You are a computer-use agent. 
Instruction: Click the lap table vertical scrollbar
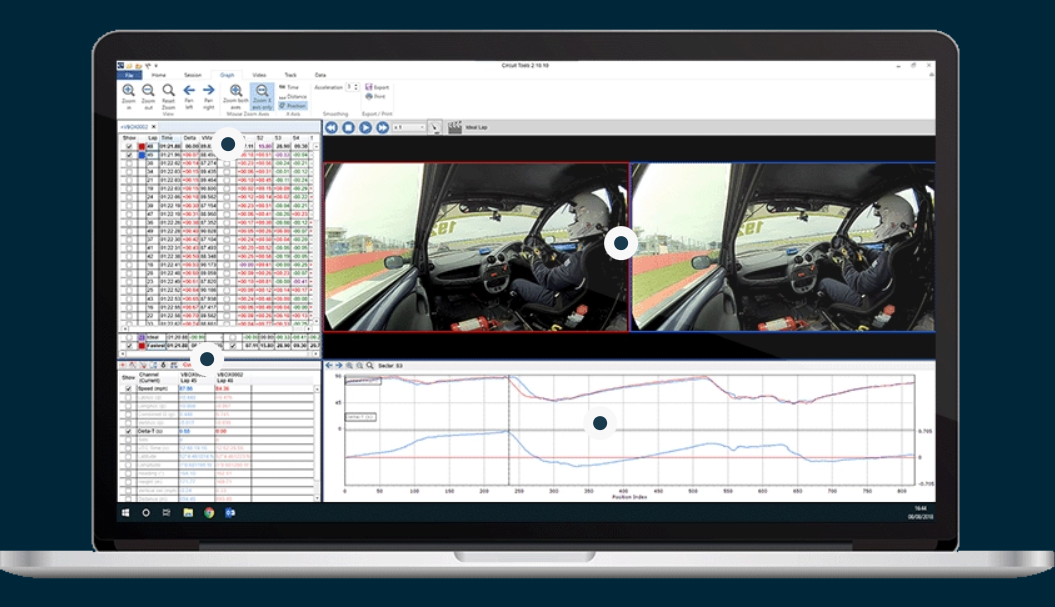[x=316, y=236]
